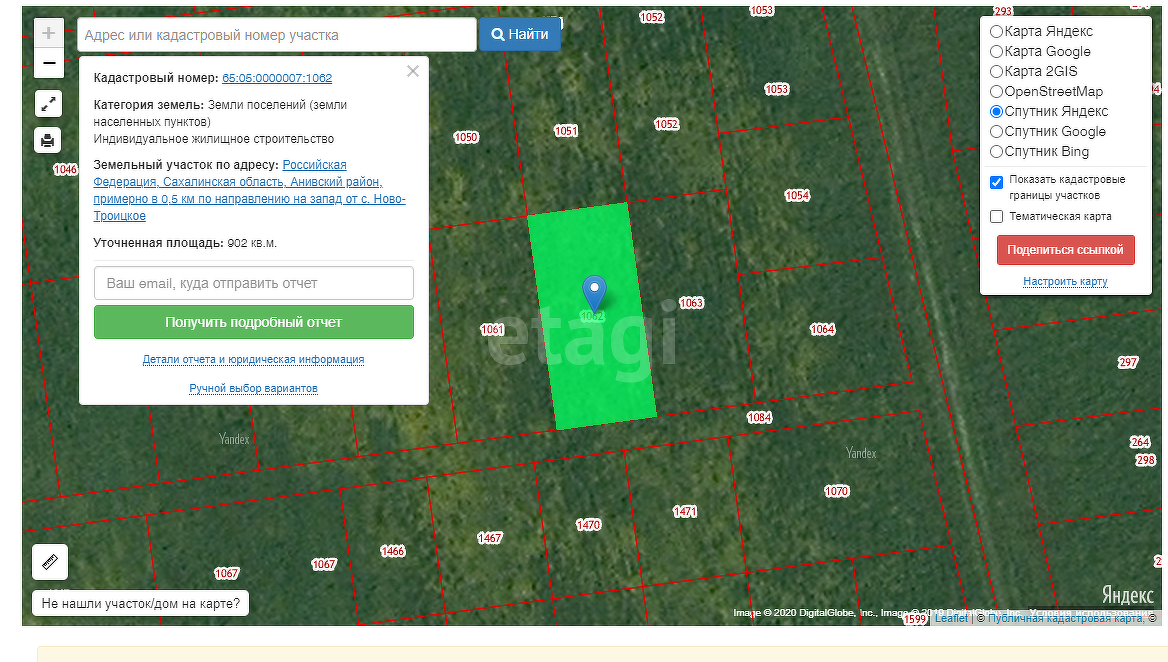The image size is (1168, 662).
Task: Expand Ручной выбор вариантов options
Action: [x=253, y=388]
